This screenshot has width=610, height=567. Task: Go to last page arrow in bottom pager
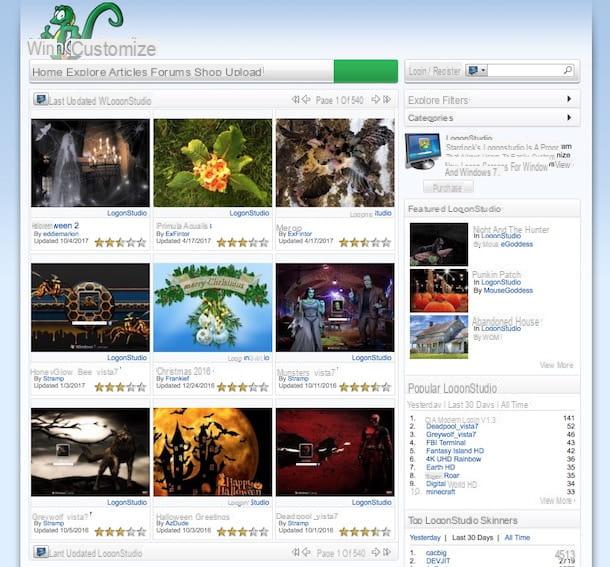coord(387,552)
